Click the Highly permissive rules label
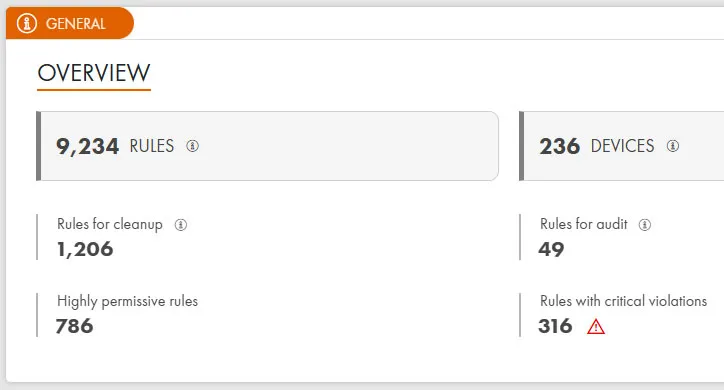 tap(127, 301)
